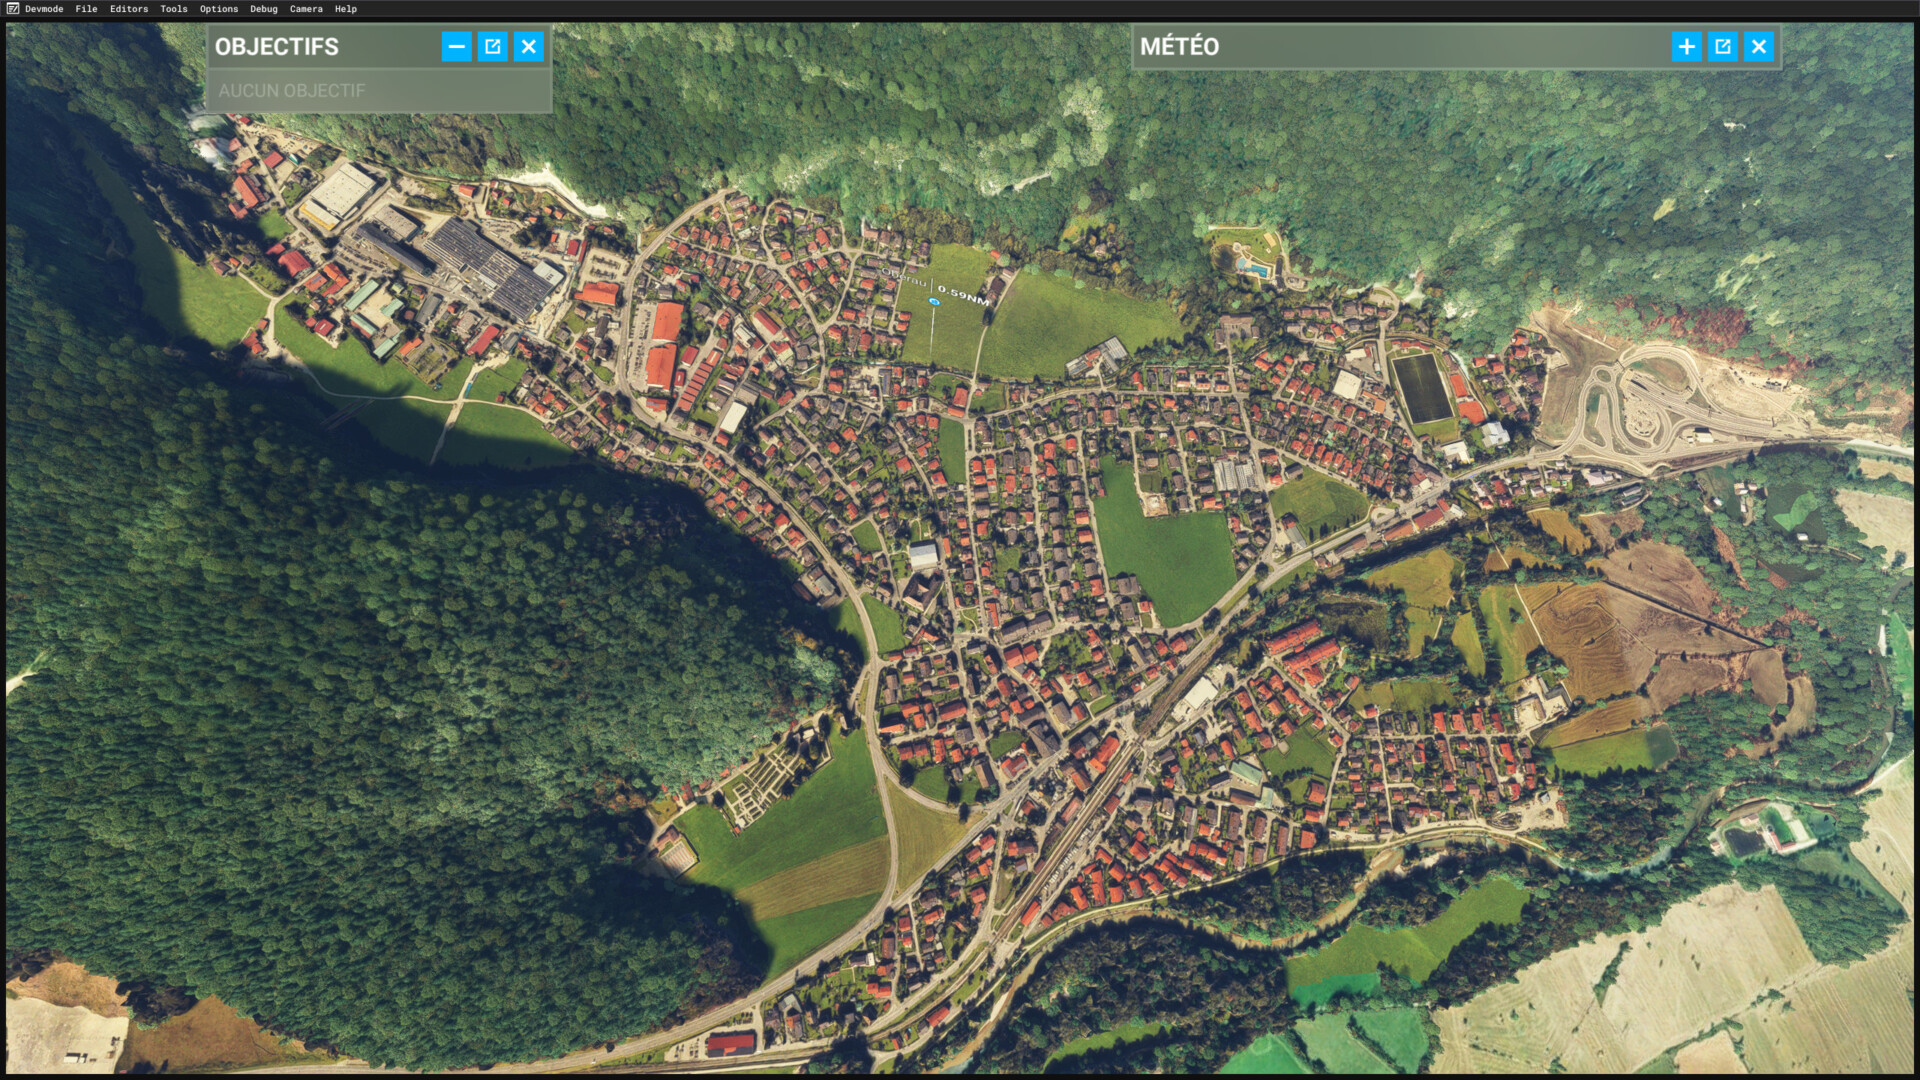1920x1080 pixels.
Task: Open the Options menu
Action: (x=219, y=9)
